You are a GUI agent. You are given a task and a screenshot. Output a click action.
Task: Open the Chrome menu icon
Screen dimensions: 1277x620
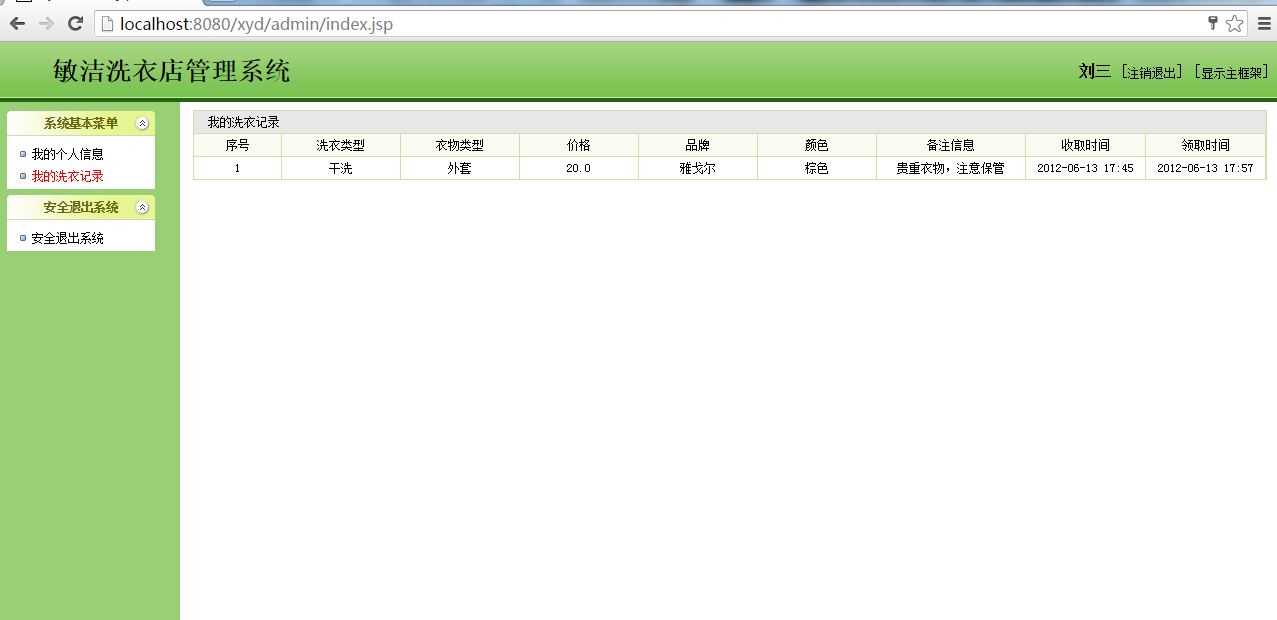pyautogui.click(x=1264, y=24)
